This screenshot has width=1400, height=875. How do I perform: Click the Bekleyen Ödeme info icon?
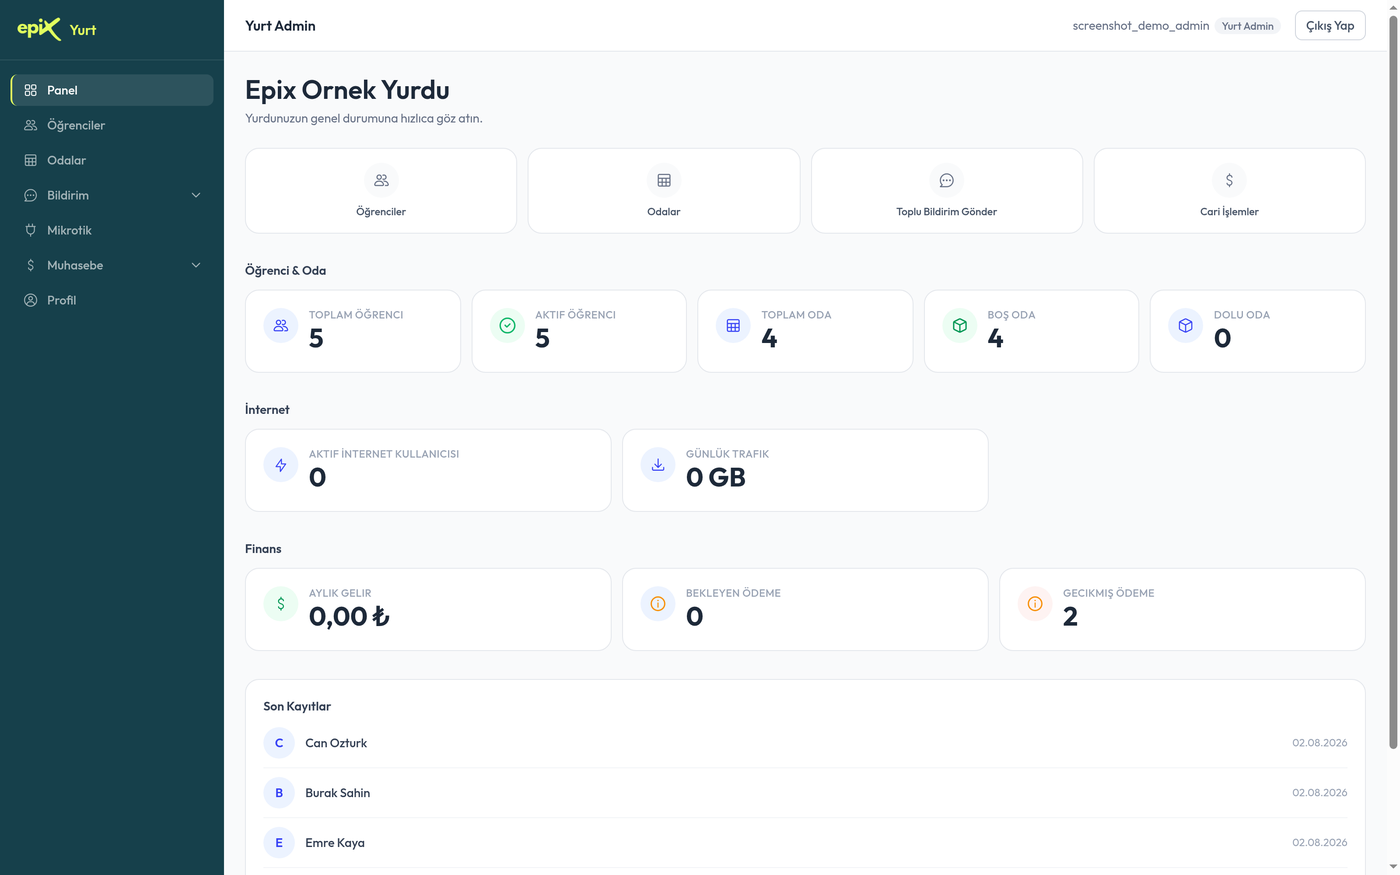point(658,604)
